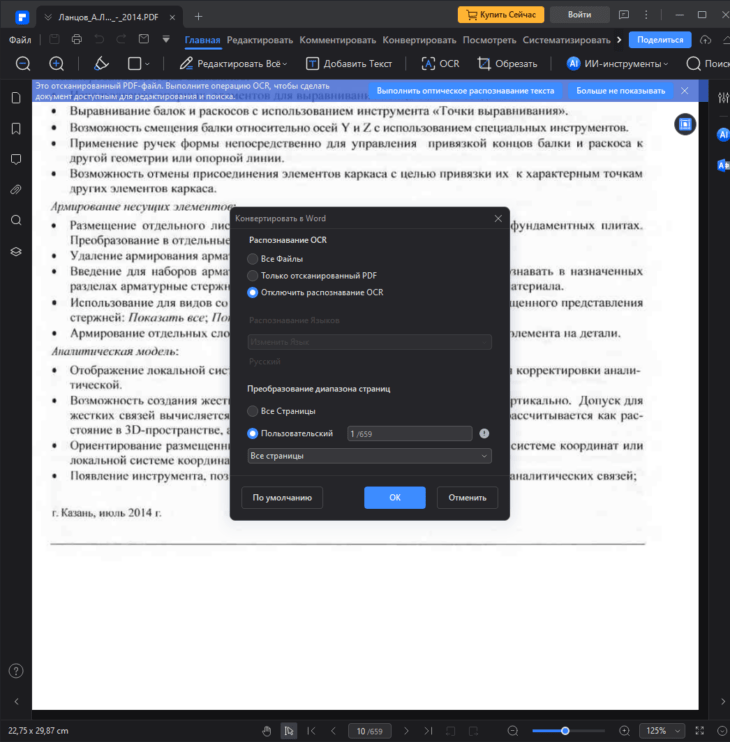This screenshot has width=730, height=742.
Task: Click the zoom out magnifier in toolbar
Action: [x=23, y=63]
